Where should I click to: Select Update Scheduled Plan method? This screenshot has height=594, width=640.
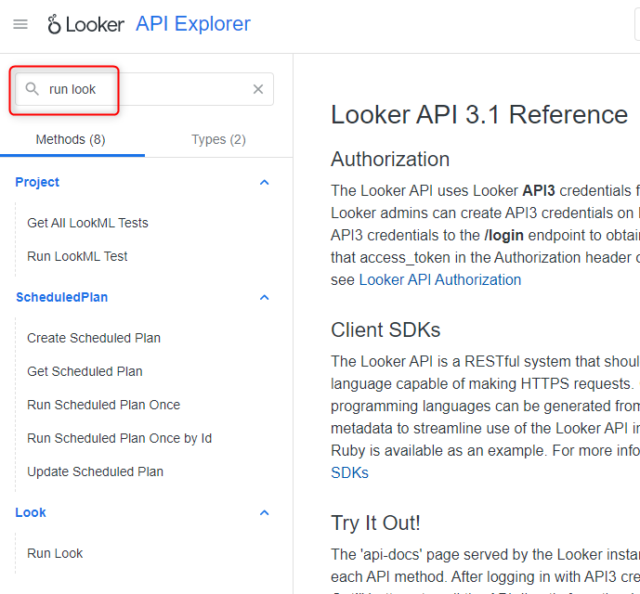95,471
